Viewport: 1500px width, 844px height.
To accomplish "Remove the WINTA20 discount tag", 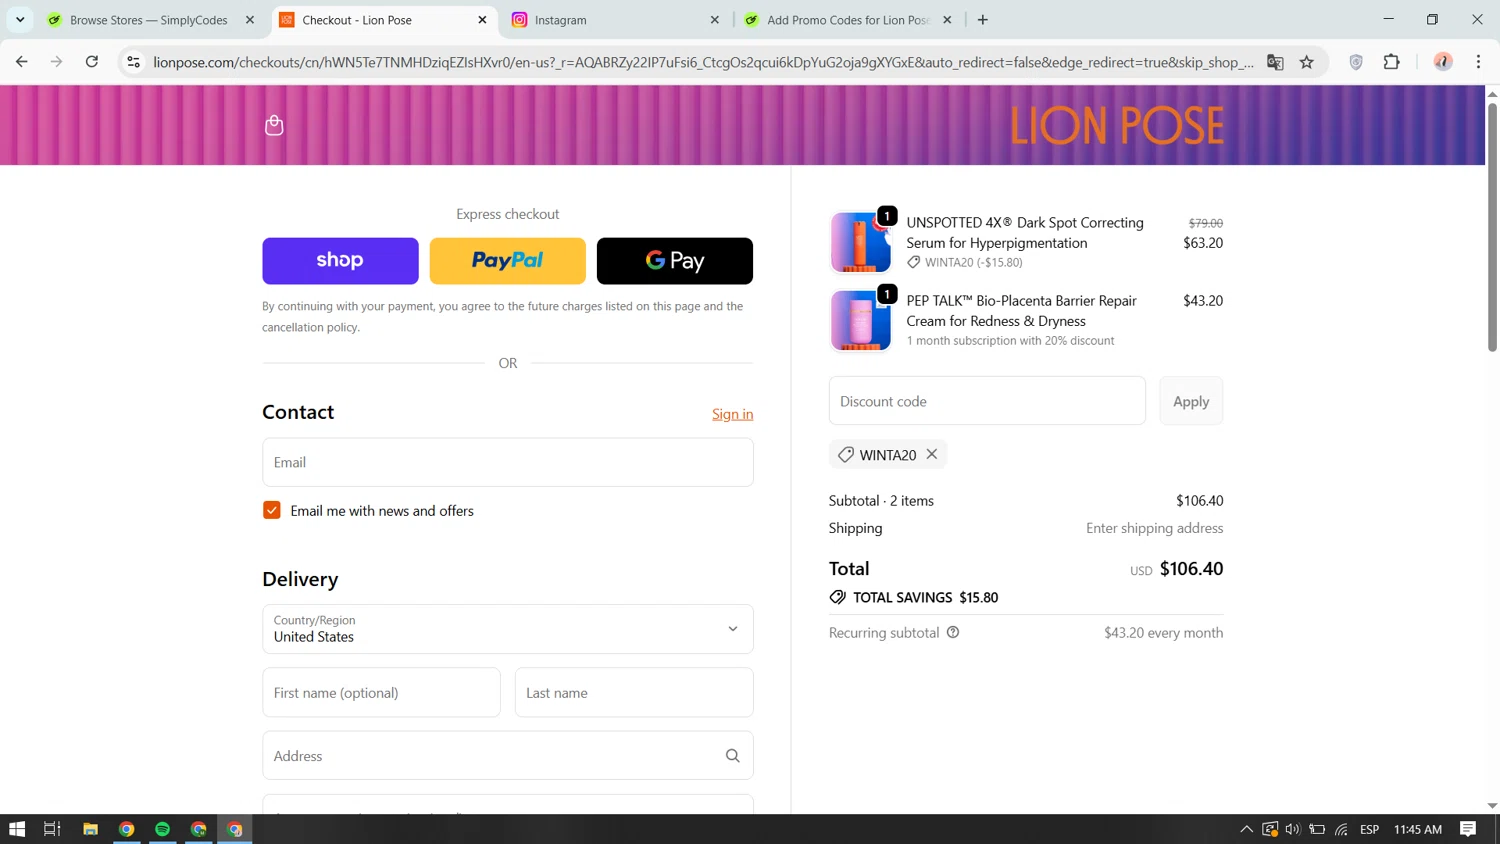I will [932, 454].
